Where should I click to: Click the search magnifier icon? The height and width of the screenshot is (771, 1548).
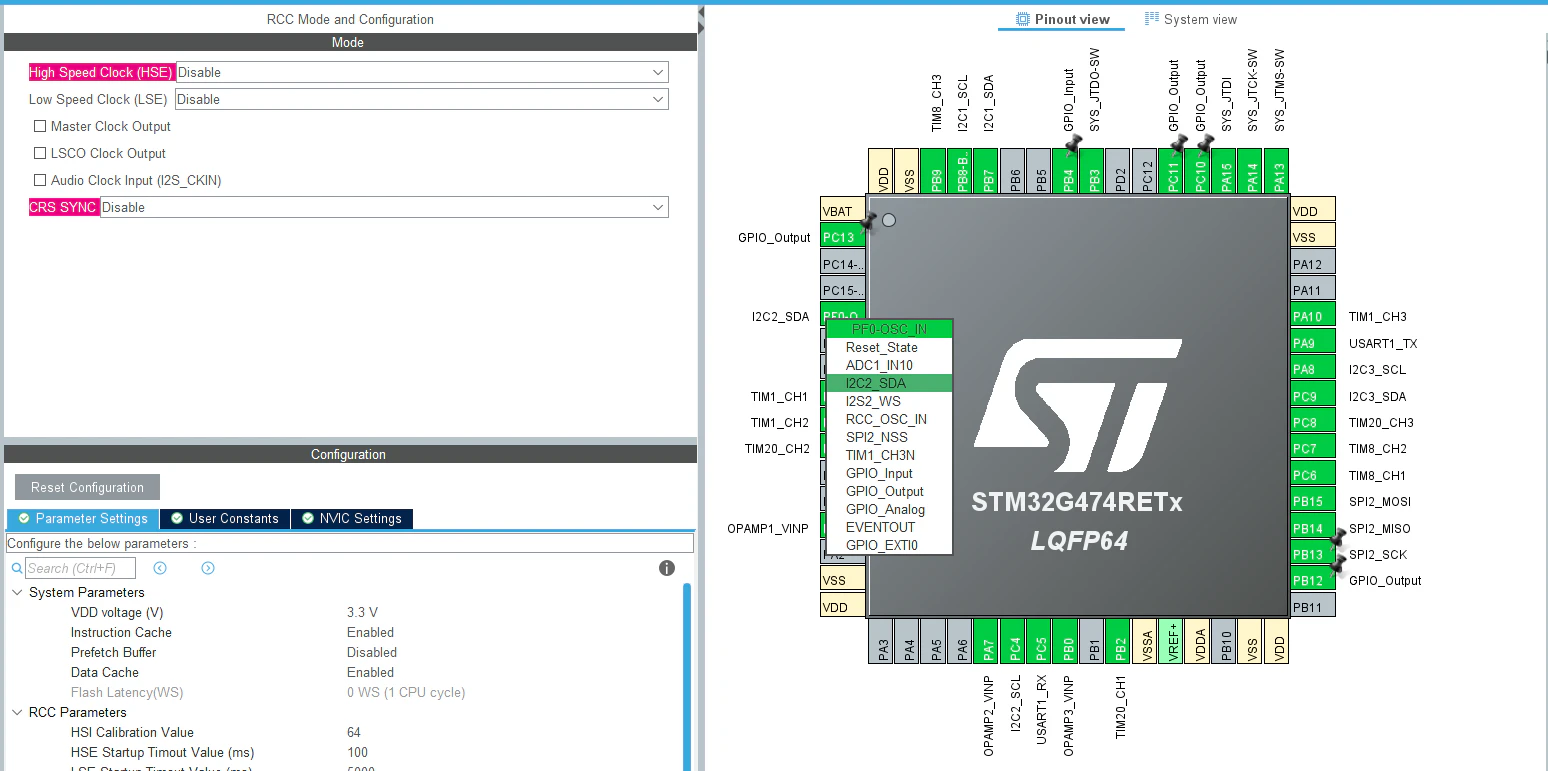tap(17, 568)
